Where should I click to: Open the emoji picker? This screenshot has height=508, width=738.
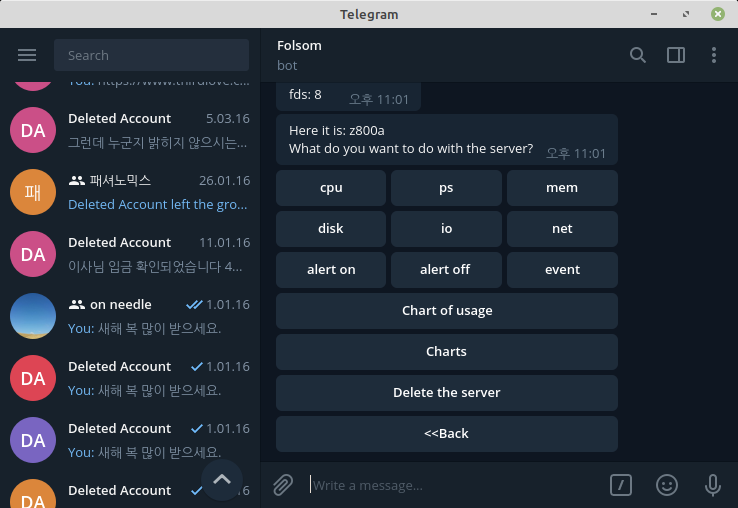click(x=667, y=485)
